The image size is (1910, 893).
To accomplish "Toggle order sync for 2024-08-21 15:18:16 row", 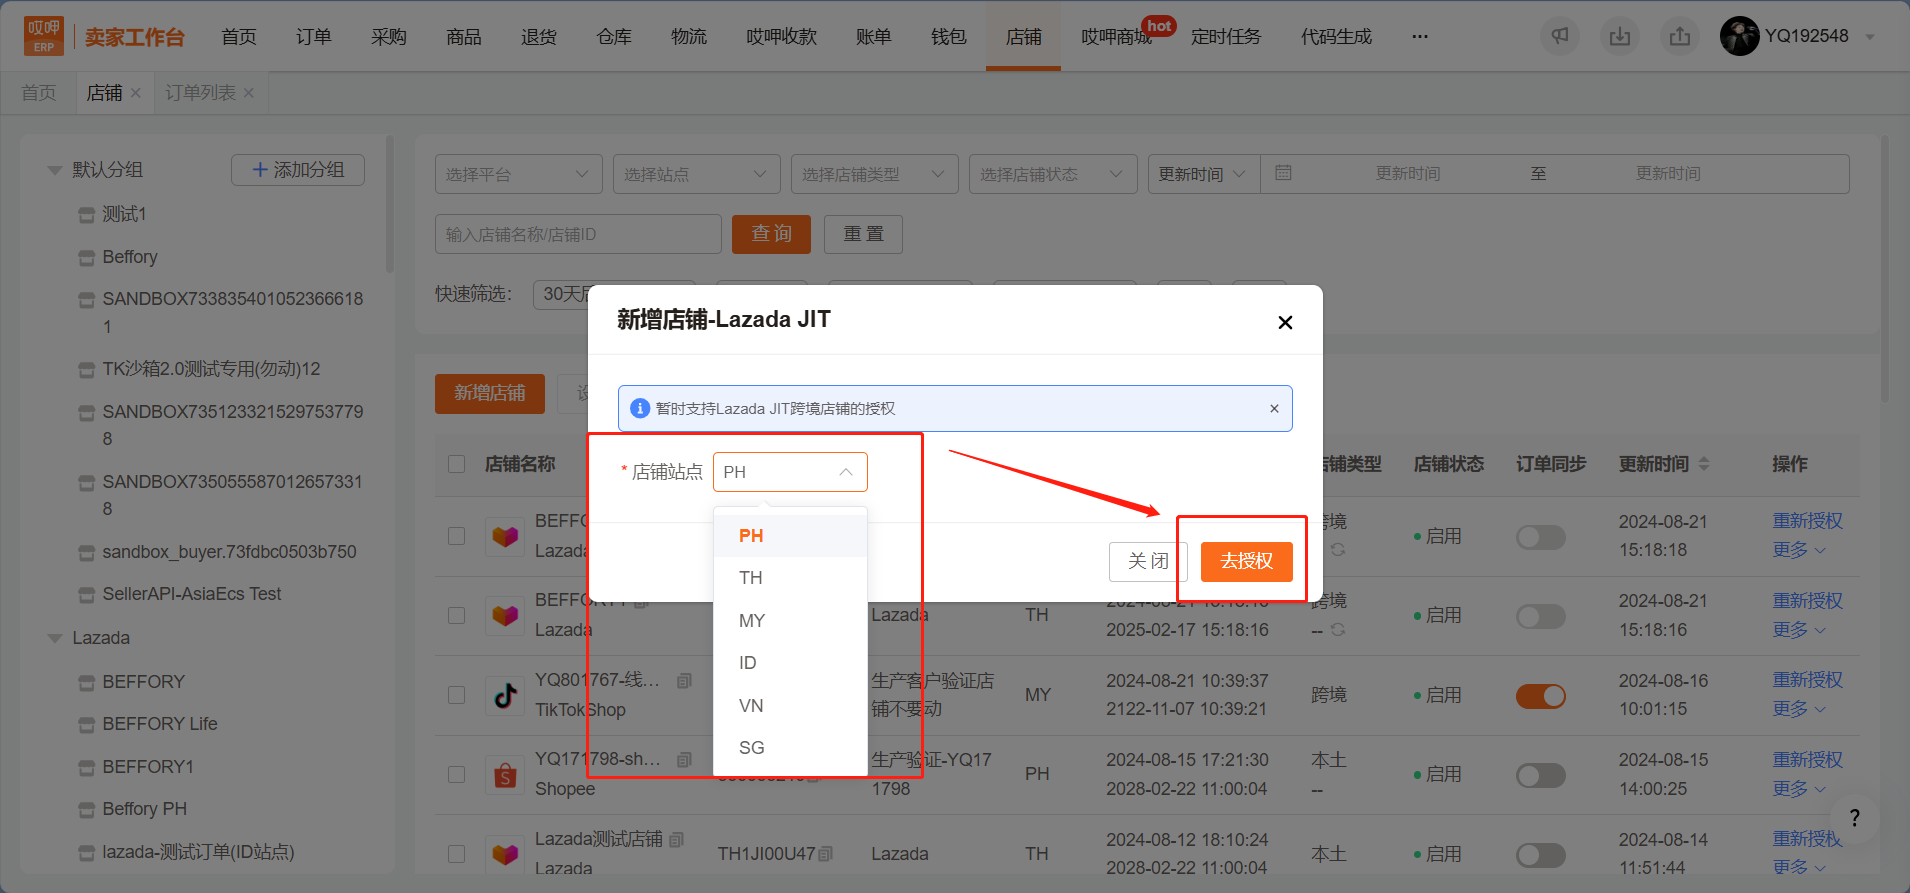I will [x=1541, y=616].
